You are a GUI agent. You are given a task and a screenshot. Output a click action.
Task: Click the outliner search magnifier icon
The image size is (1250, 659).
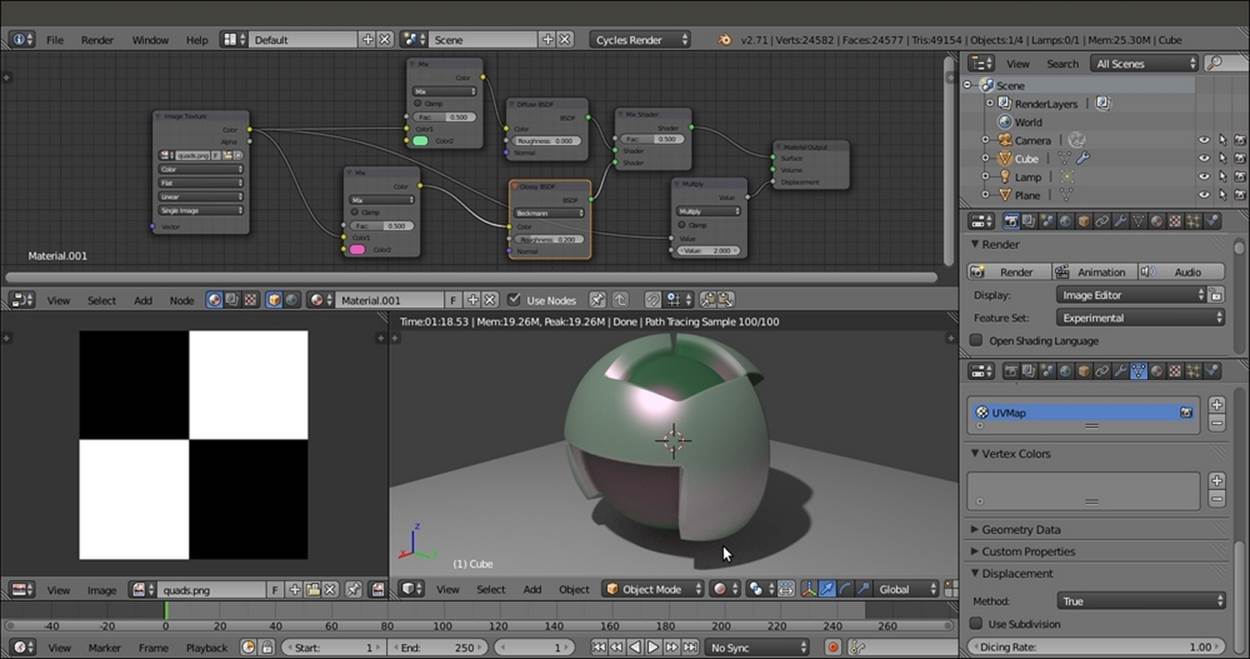[1214, 63]
